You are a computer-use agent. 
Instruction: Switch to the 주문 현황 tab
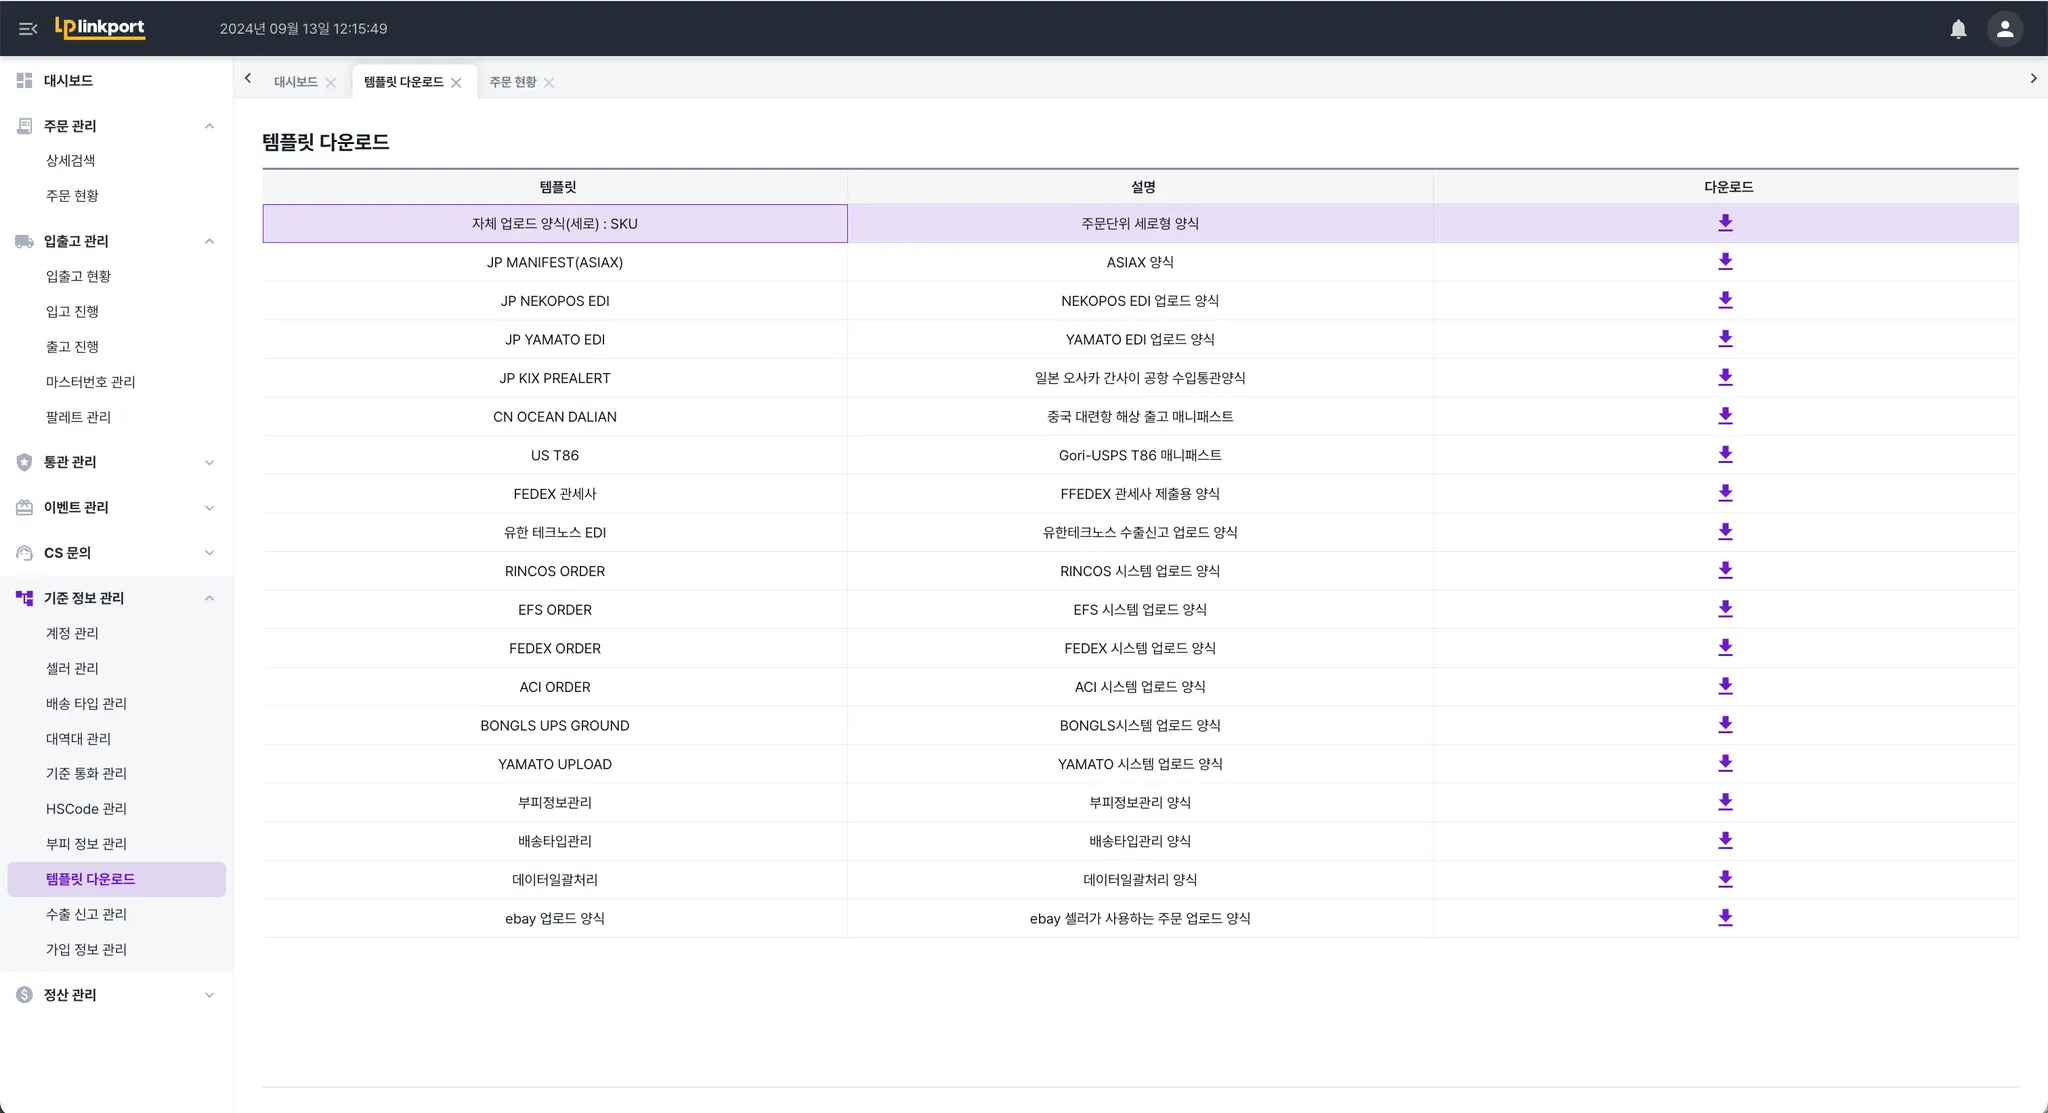[x=512, y=82]
